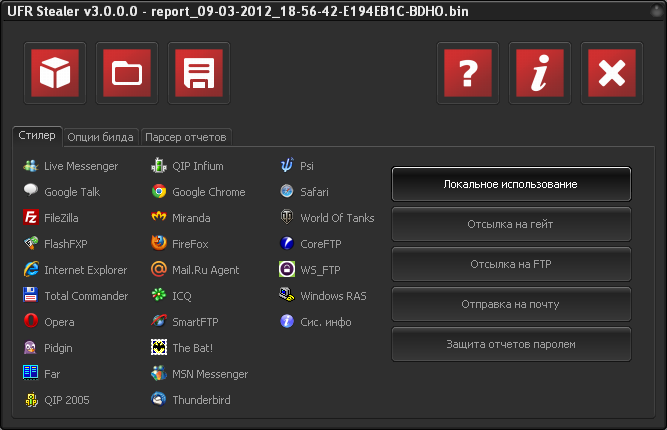
Task: Toggle the Google Talk entry
Action: coord(62,192)
